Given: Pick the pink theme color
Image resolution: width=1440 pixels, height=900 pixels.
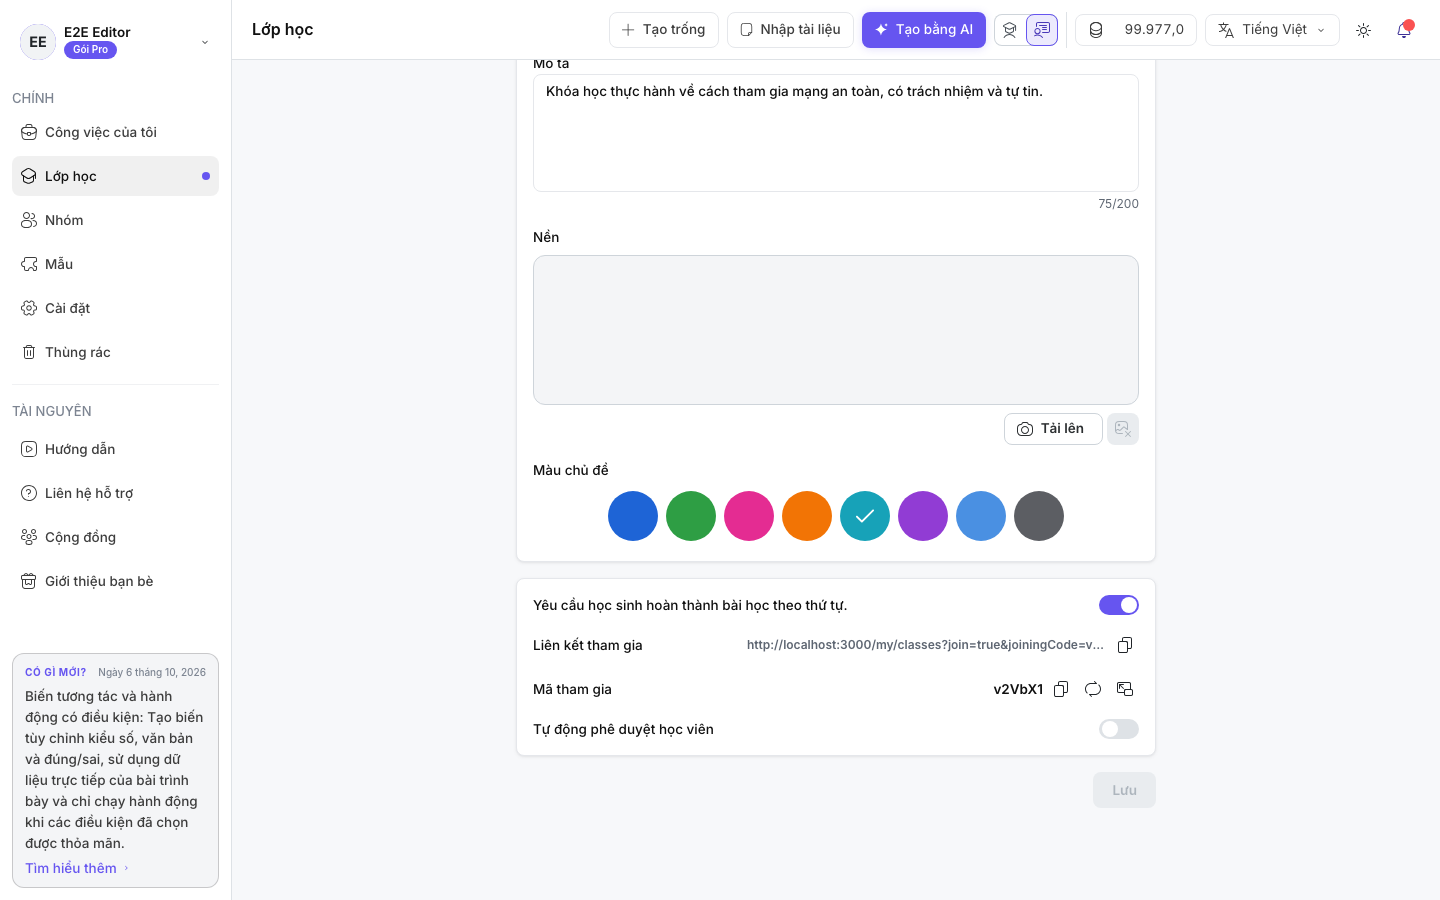Looking at the screenshot, I should pos(749,516).
